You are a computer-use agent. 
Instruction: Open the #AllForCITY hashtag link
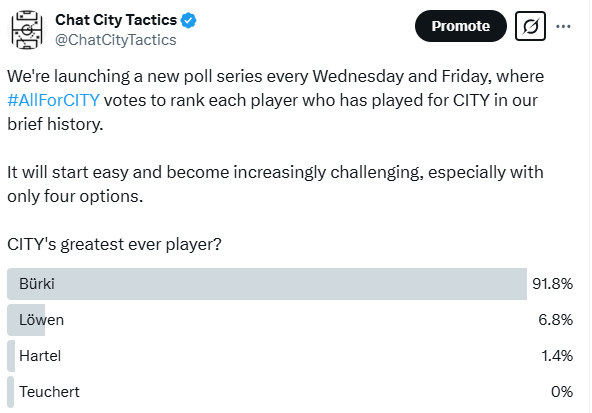click(x=53, y=100)
